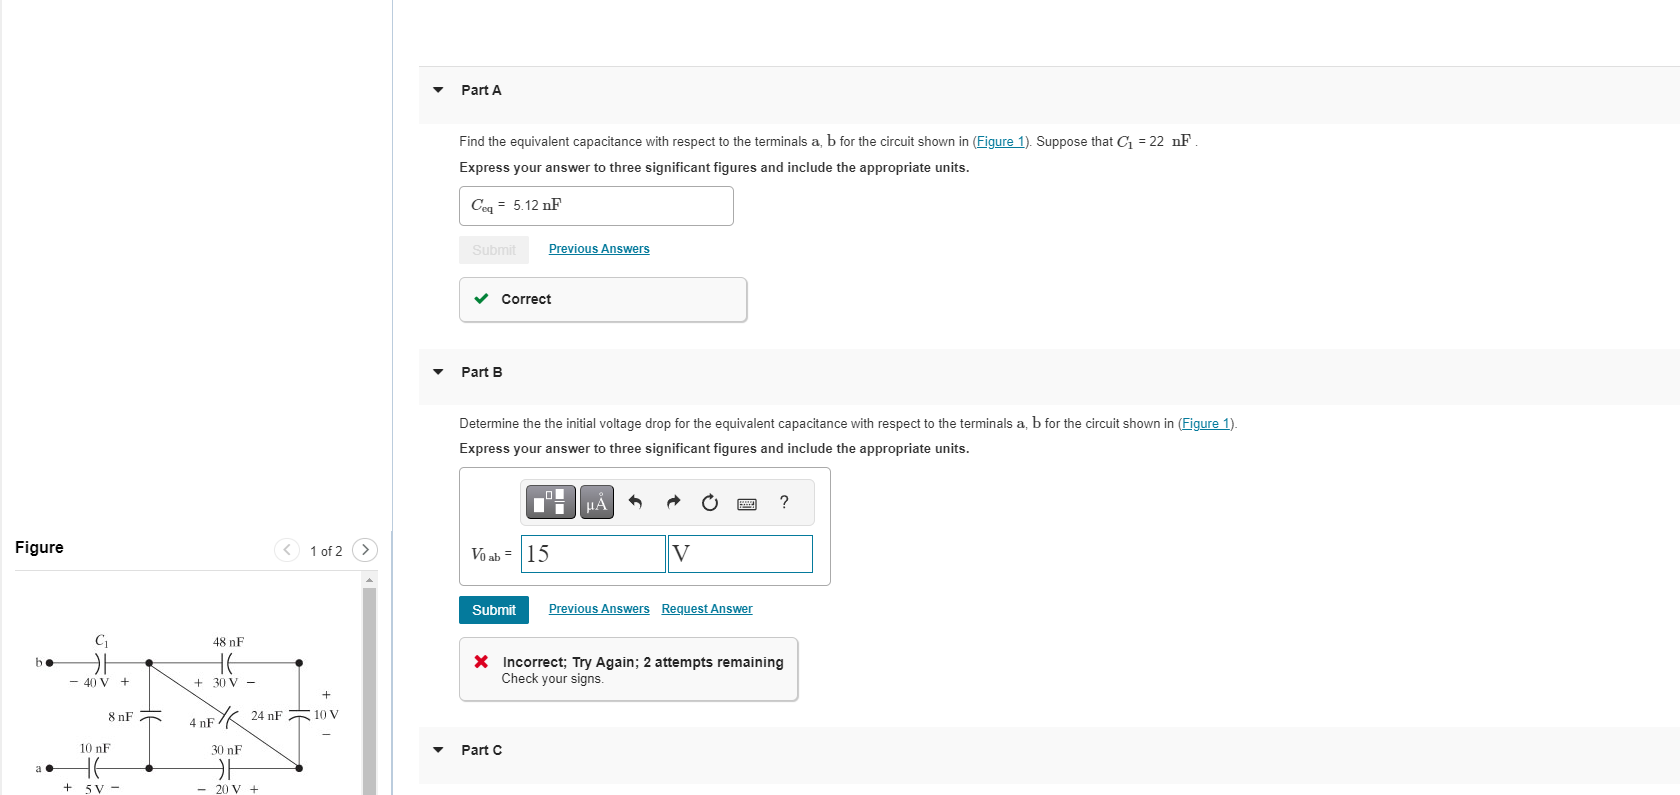Open the templates tool in answer toolbar

[551, 502]
